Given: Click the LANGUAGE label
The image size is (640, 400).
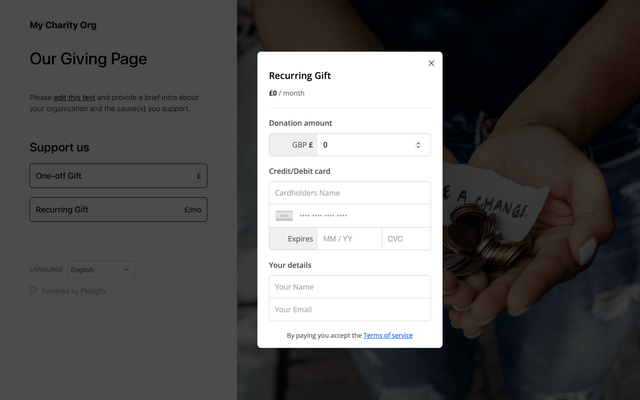Looking at the screenshot, I should tap(46, 269).
